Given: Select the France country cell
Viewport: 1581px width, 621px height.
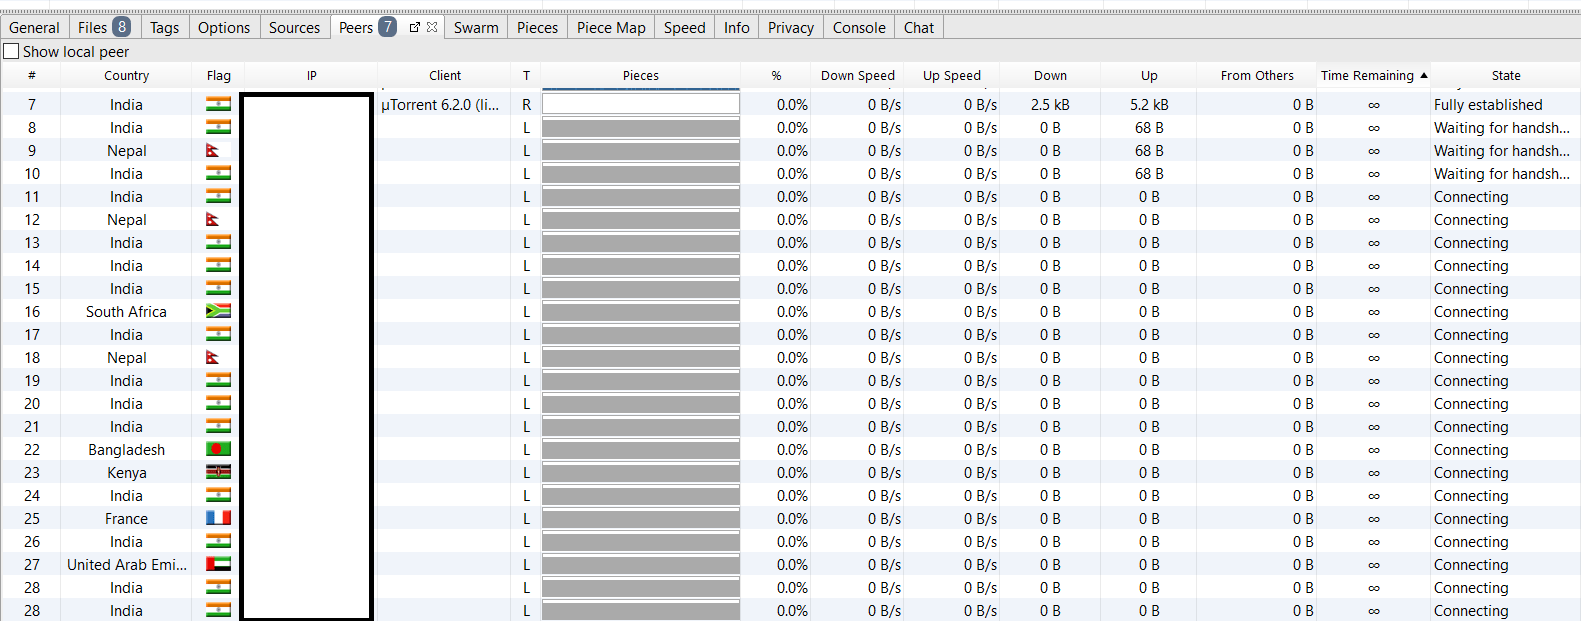Looking at the screenshot, I should coord(126,518).
